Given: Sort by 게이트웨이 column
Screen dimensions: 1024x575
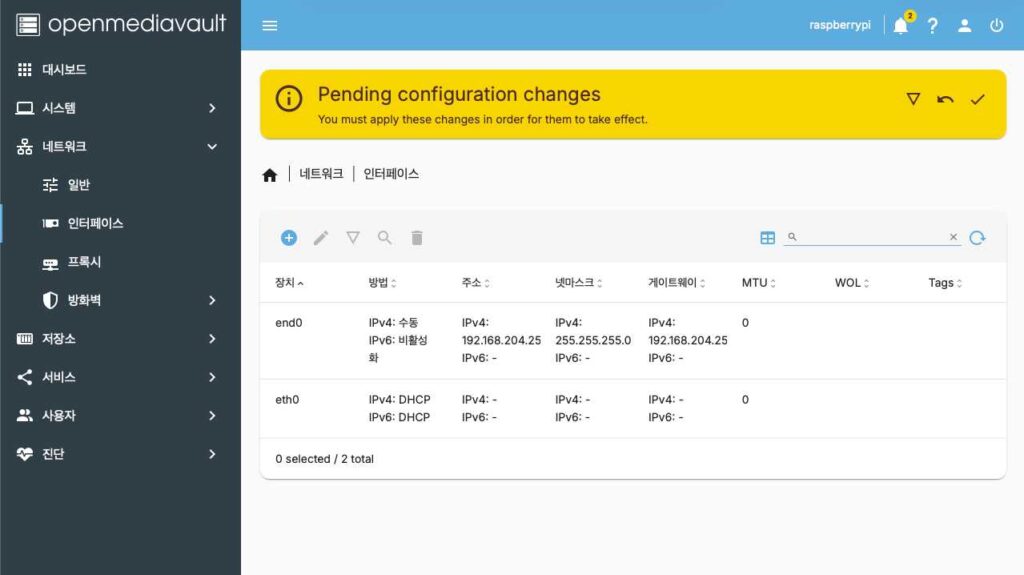Looking at the screenshot, I should click(677, 283).
